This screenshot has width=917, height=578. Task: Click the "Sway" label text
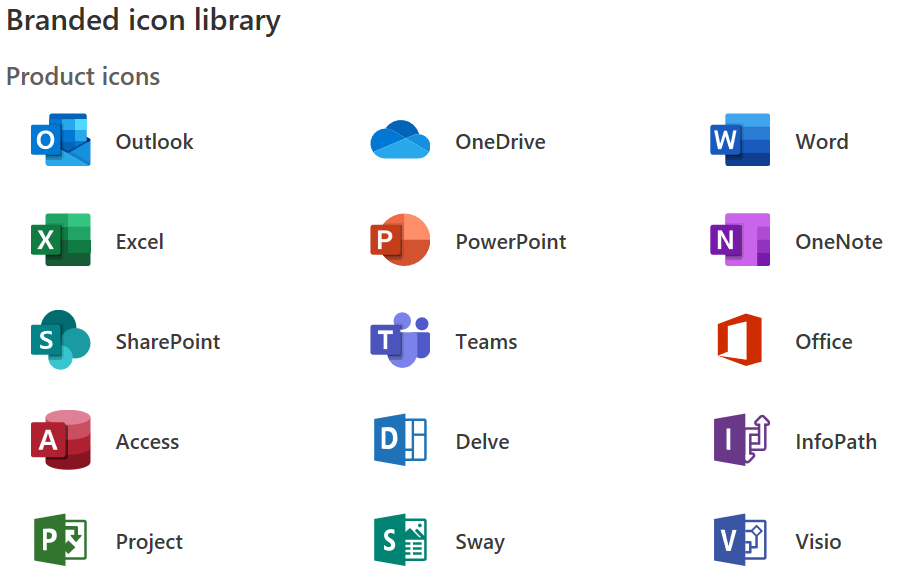point(480,542)
